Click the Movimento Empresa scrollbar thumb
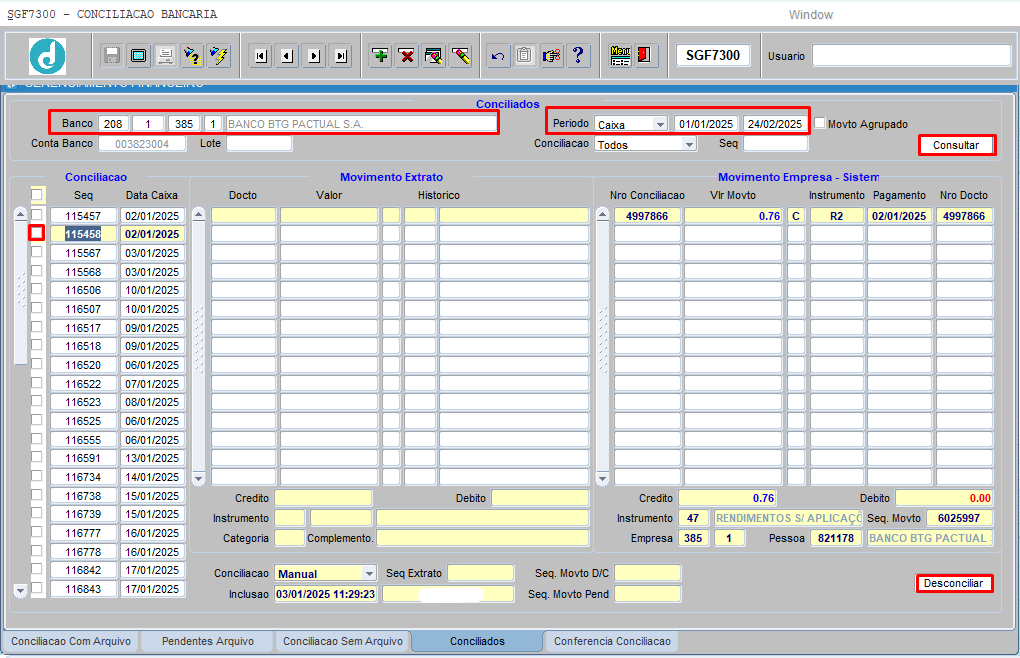Image resolution: width=1020 pixels, height=658 pixels. click(602, 346)
